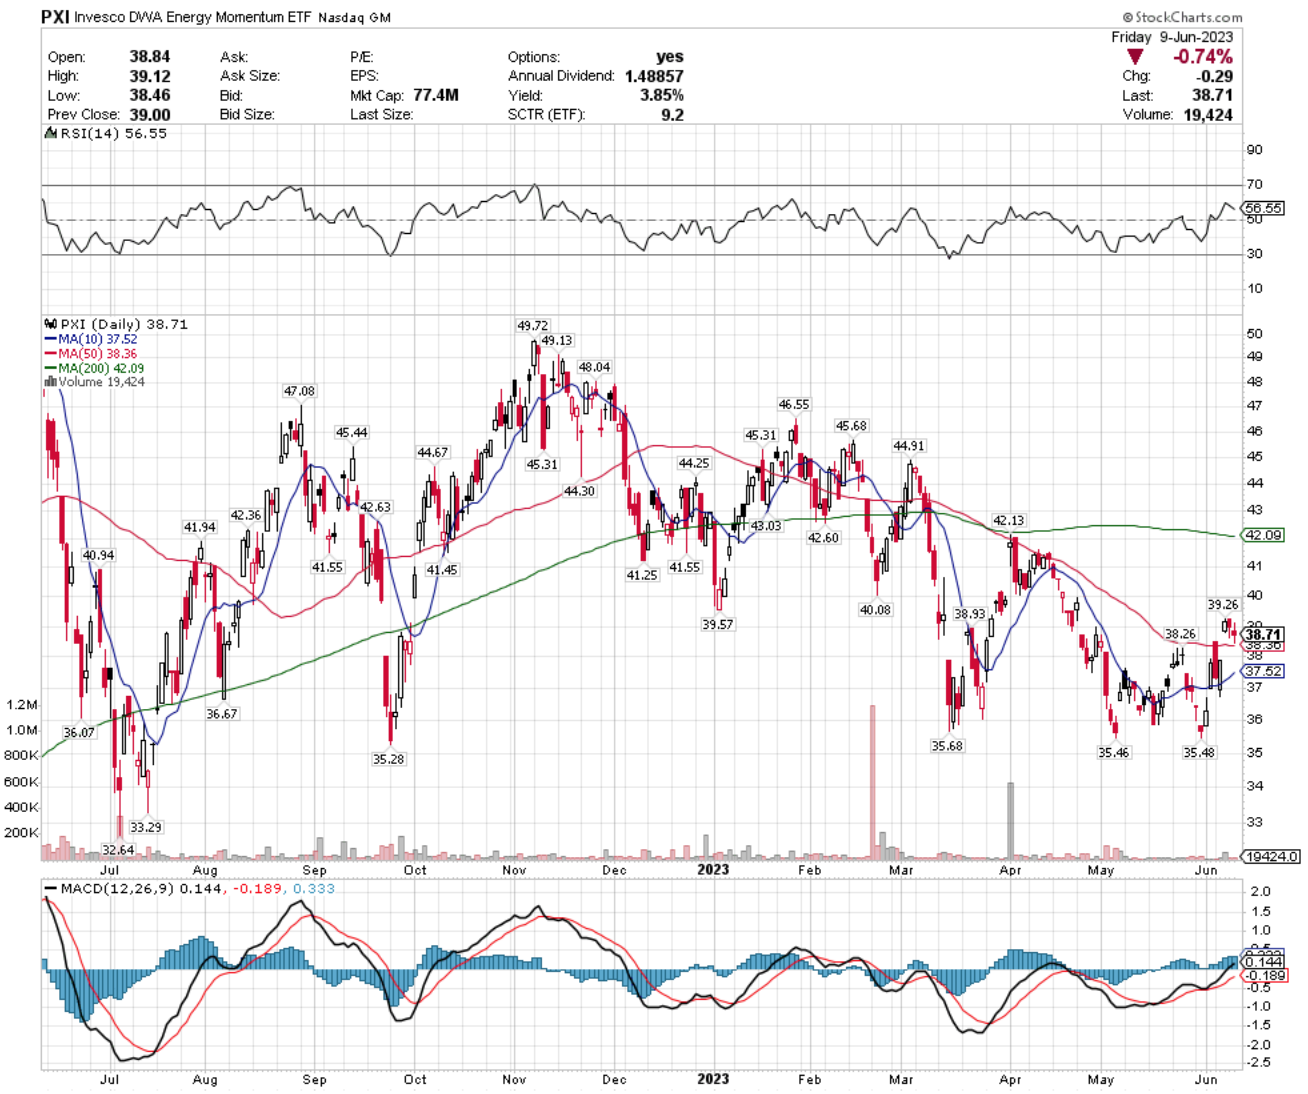Screen dimensions: 1308x1094
Task: Click the SCTR (ETF) 9.2 value
Action: click(x=673, y=115)
